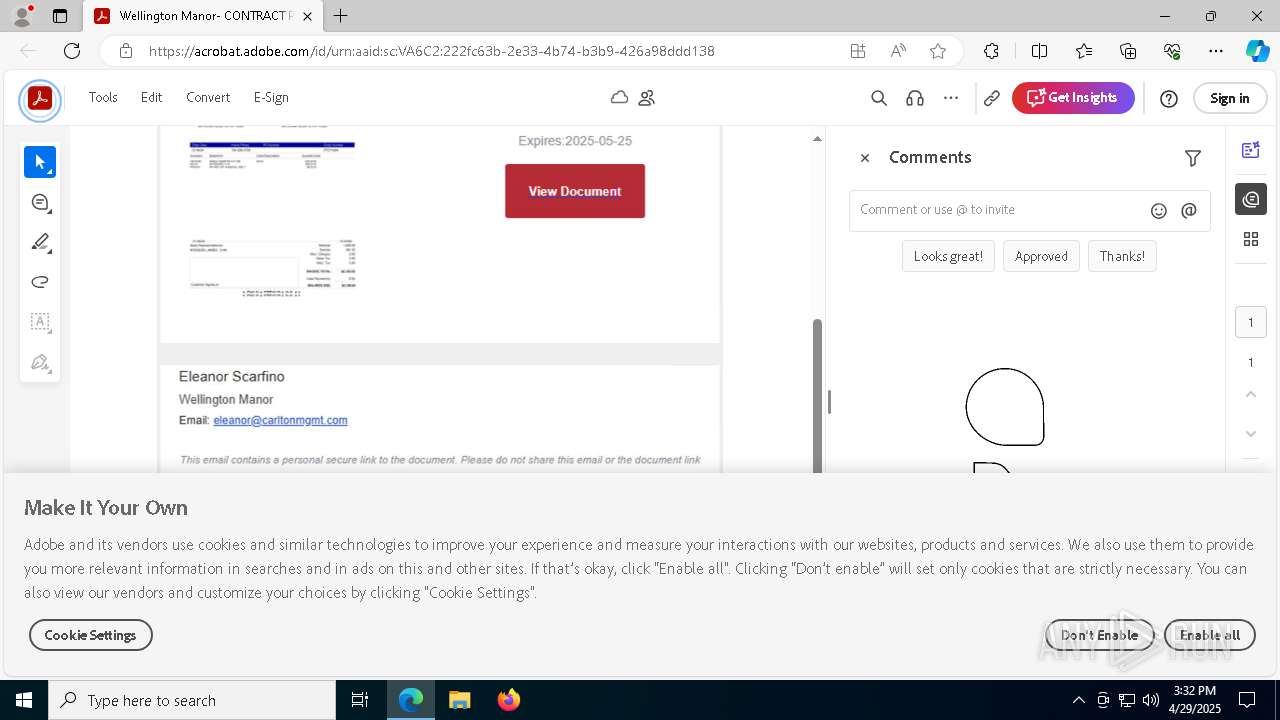Click the Get Insights button
The image size is (1280, 720).
coord(1073,98)
